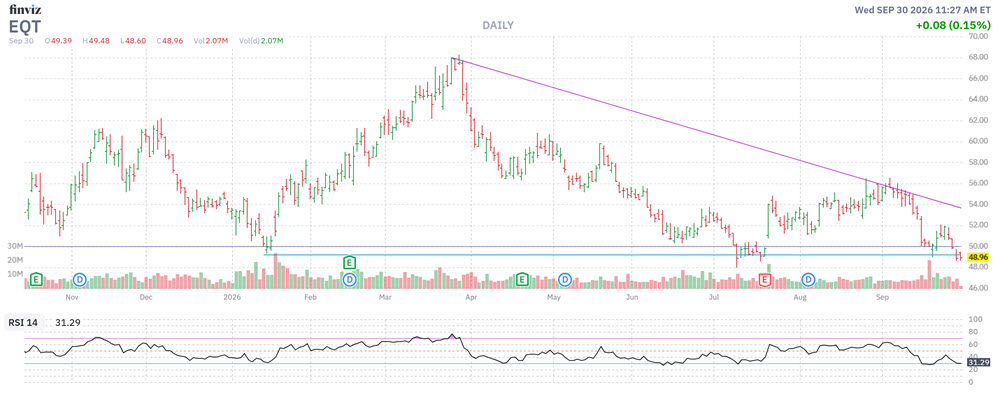Screen dimensions: 1000x393
Task: Click the May month label
Action: [554, 297]
